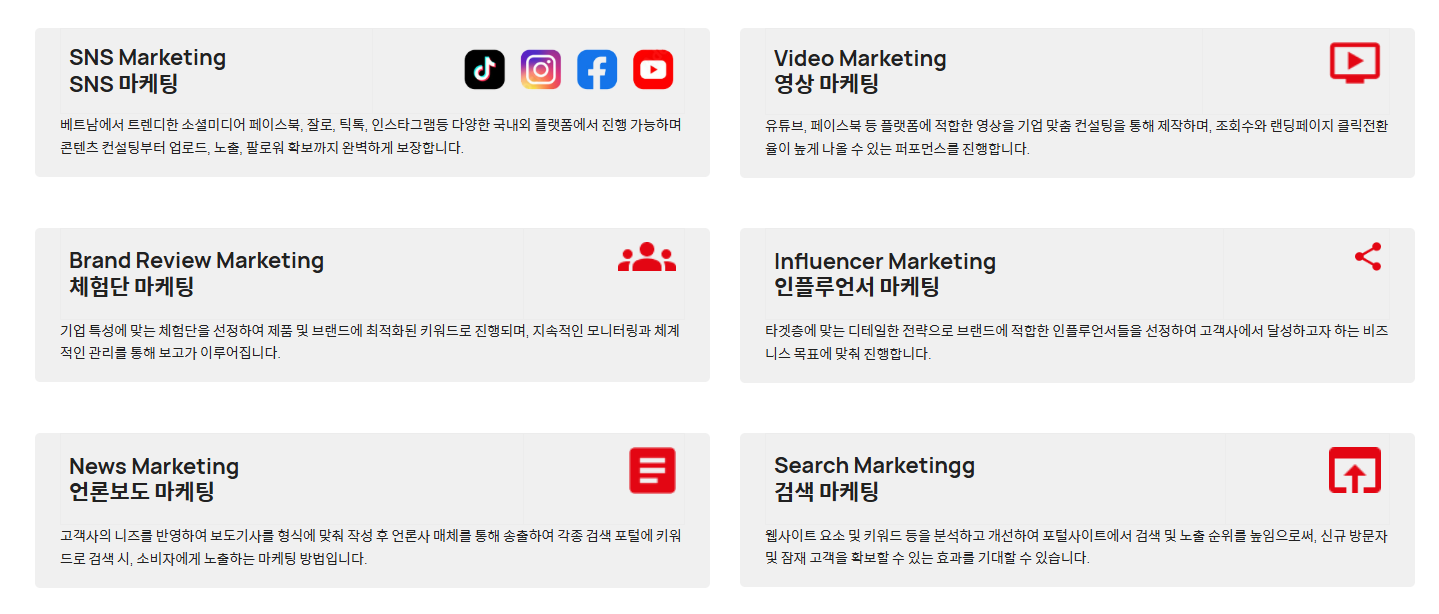Click the red news document icon
The height and width of the screenshot is (614, 1439).
click(x=652, y=470)
